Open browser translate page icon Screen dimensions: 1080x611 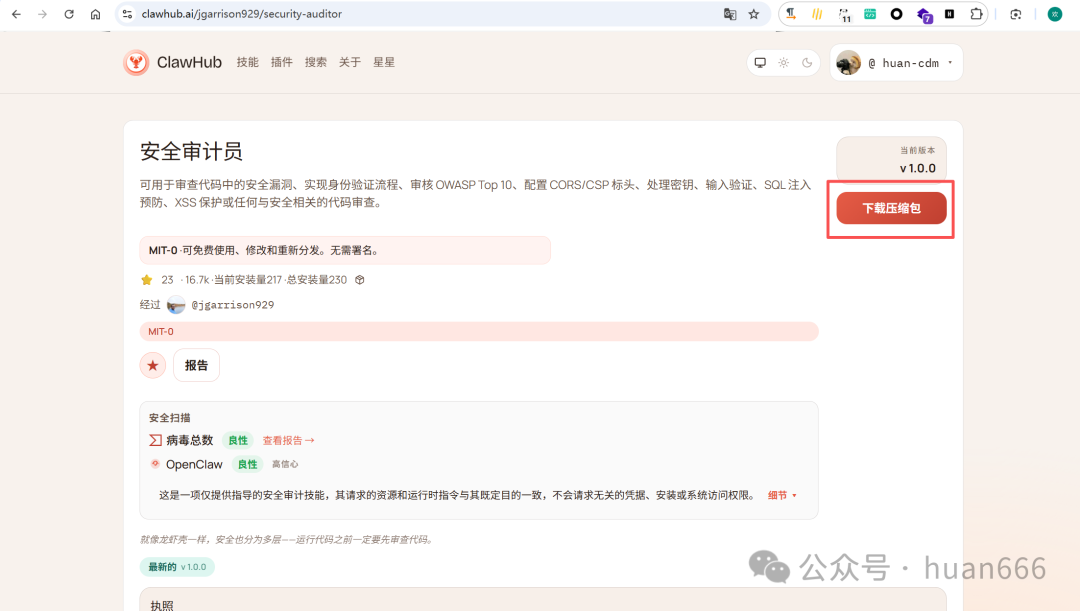[730, 14]
